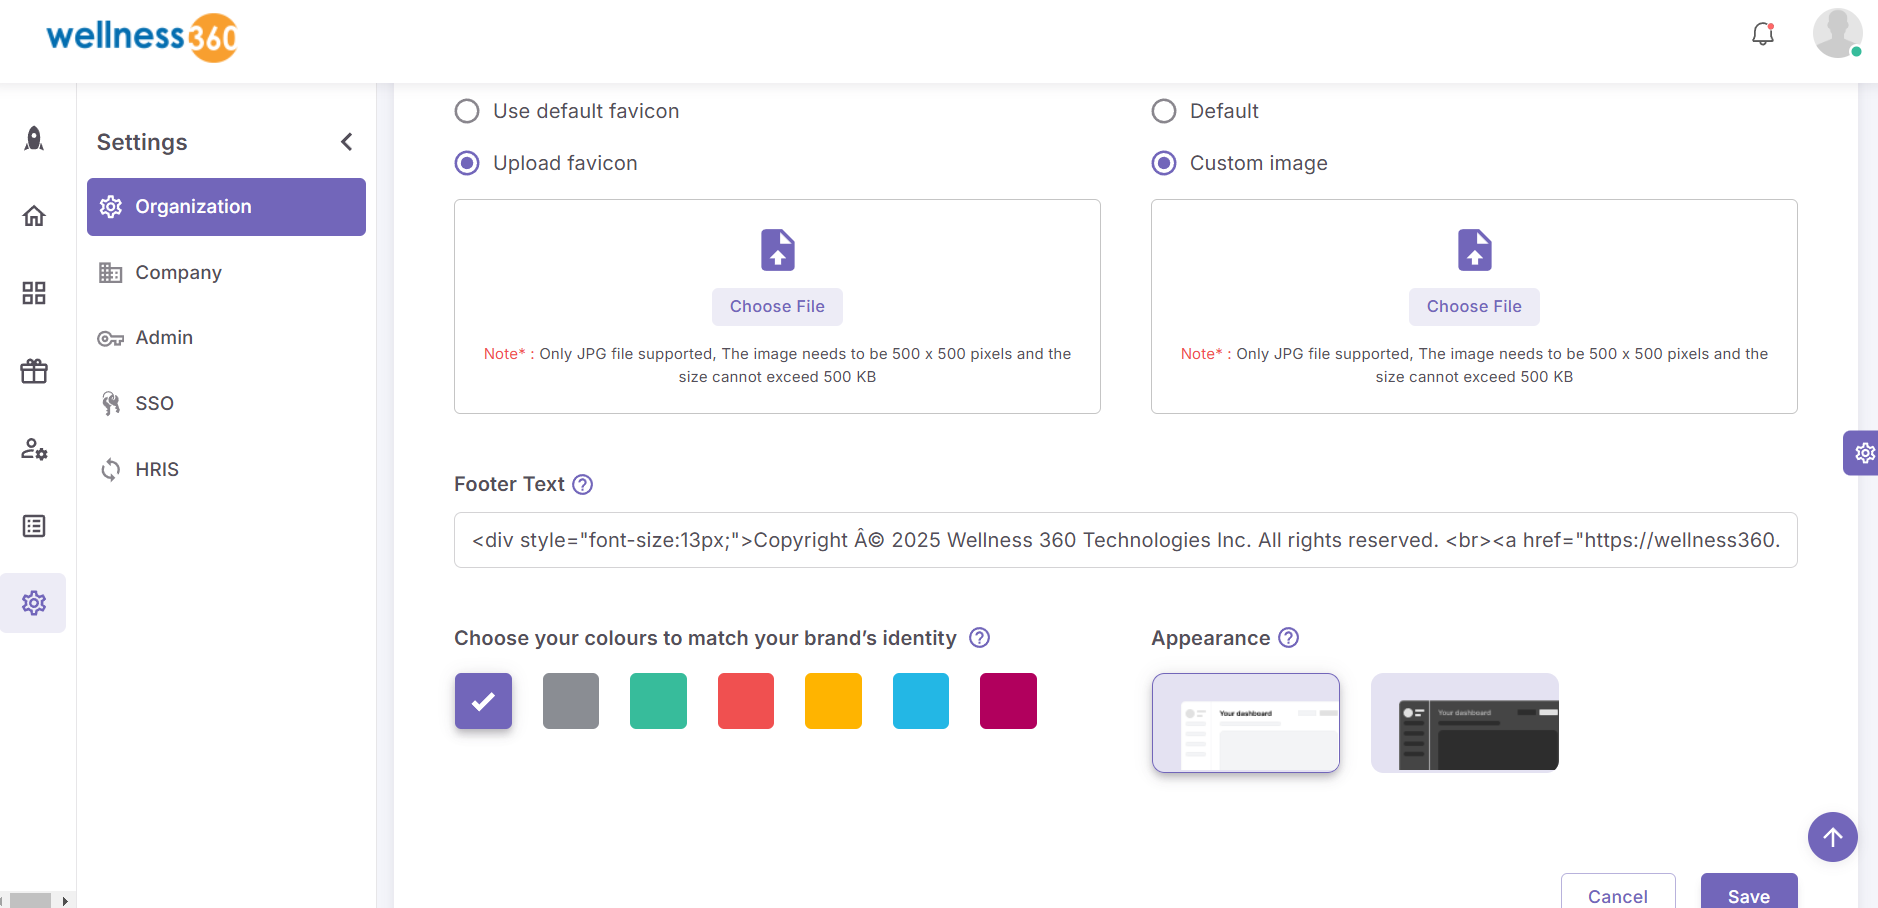Open the user profile avatar

(1837, 33)
